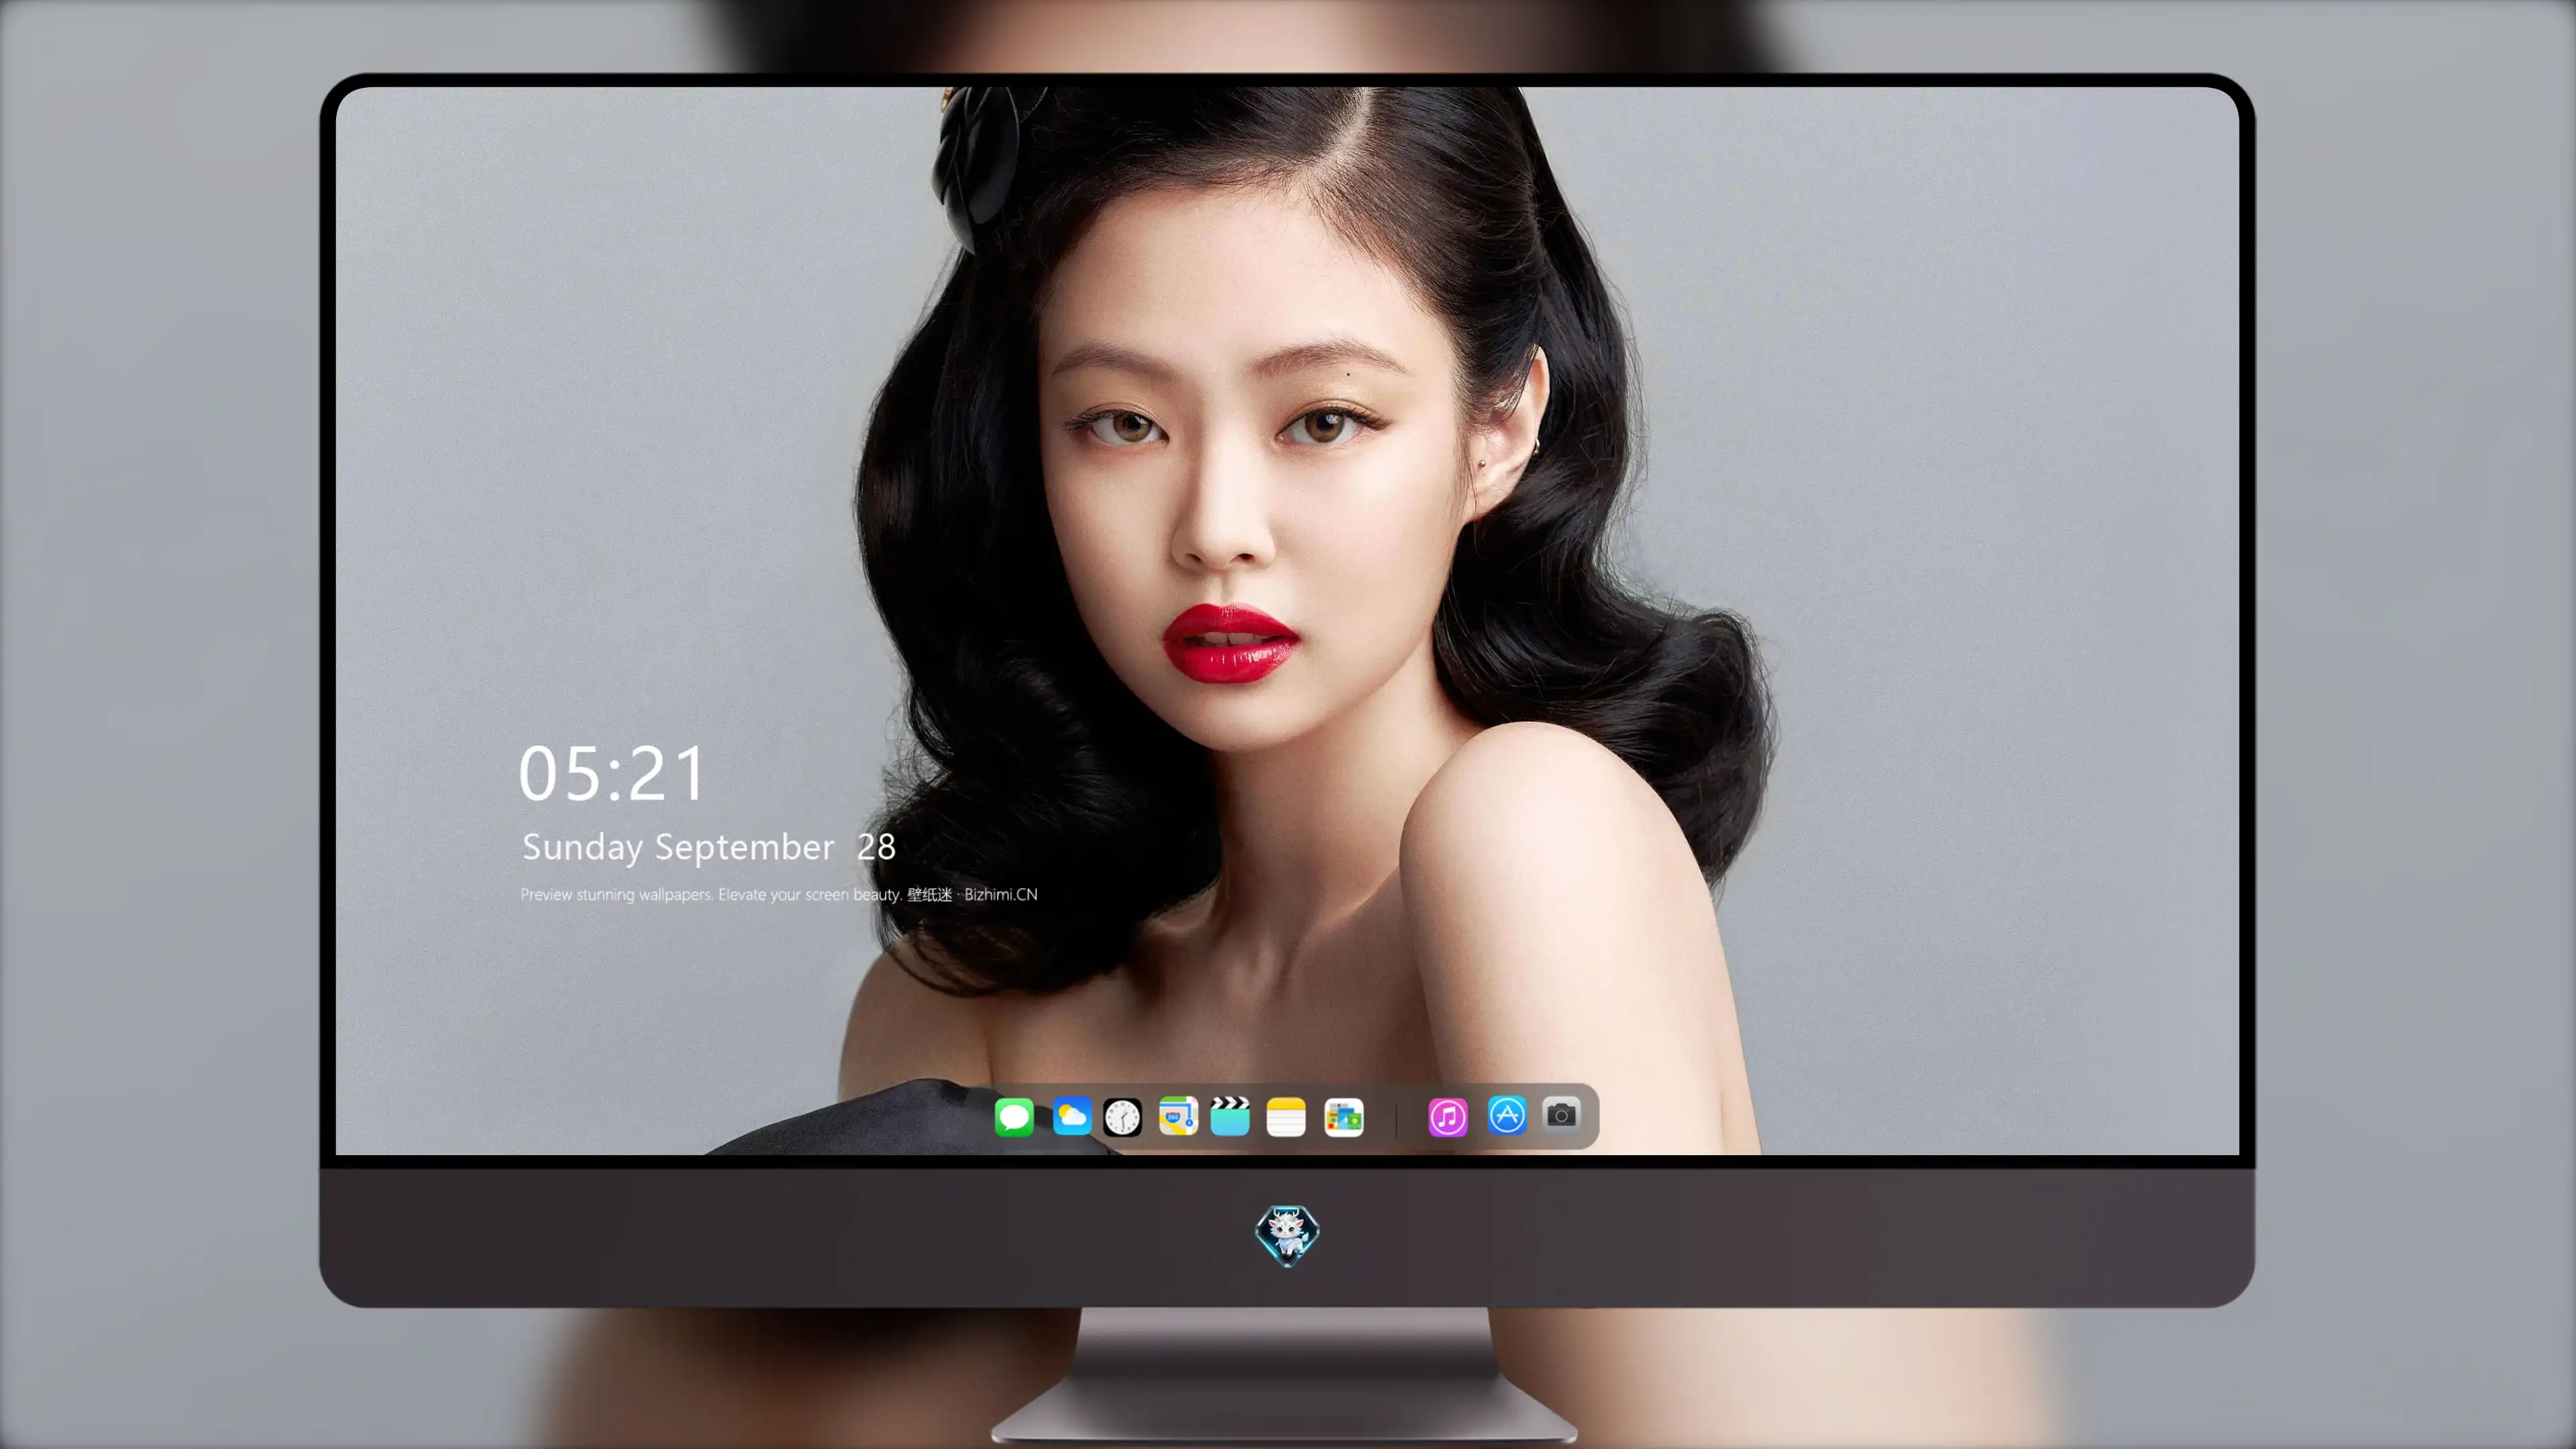Click the dragon mascot logo on the monitor bezel

pyautogui.click(x=1287, y=1235)
